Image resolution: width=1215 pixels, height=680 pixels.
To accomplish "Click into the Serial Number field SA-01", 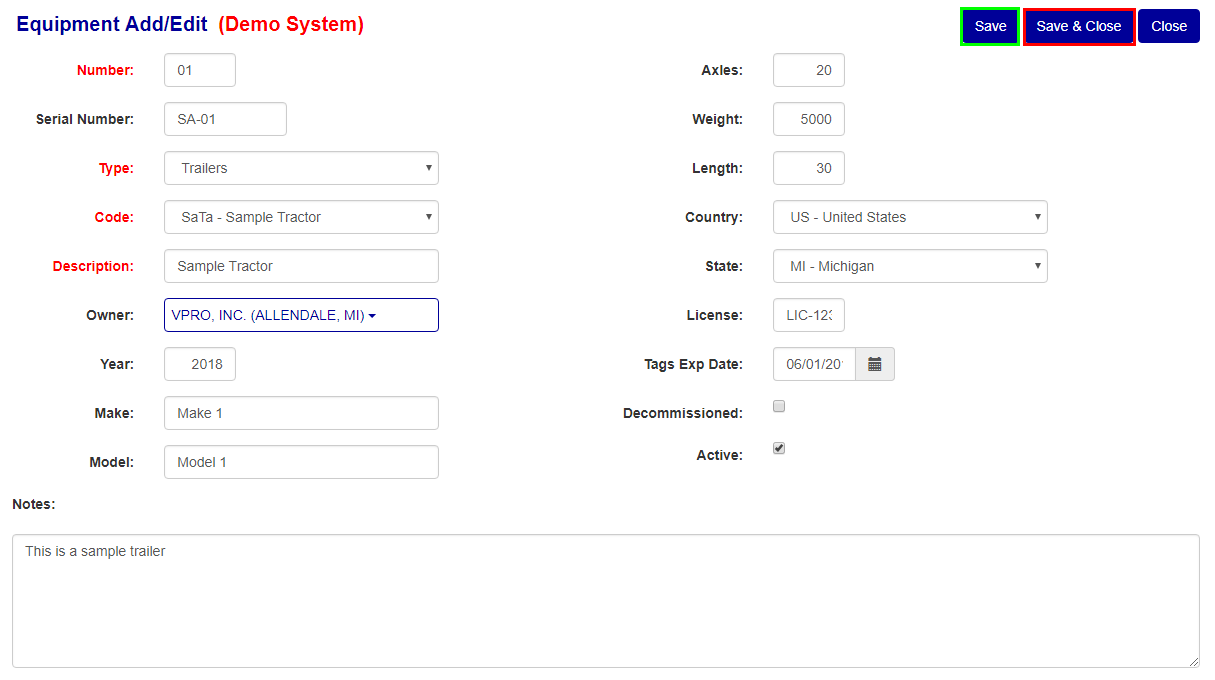I will [x=225, y=119].
